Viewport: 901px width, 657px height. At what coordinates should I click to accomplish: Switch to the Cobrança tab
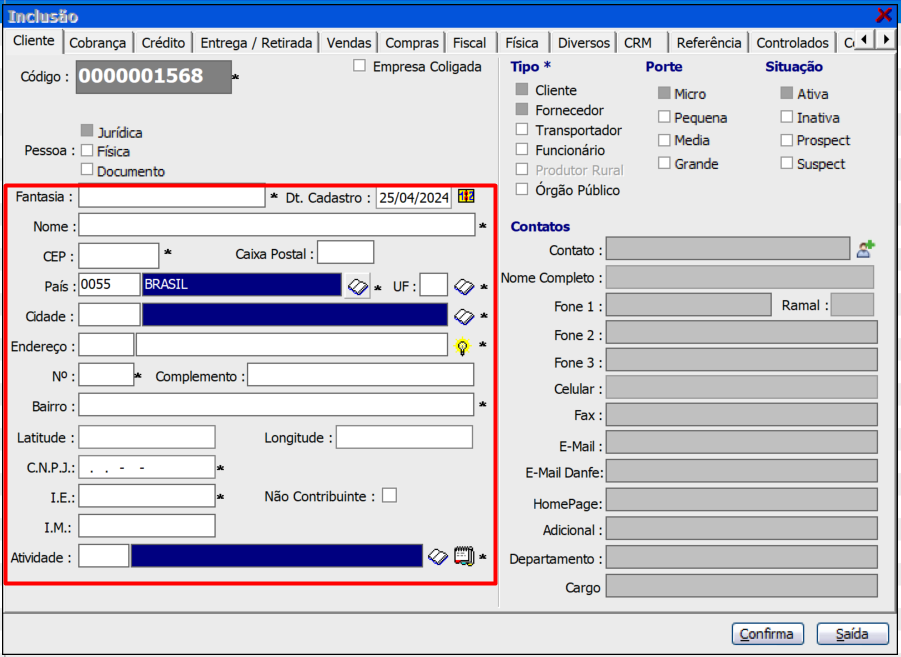pos(98,43)
